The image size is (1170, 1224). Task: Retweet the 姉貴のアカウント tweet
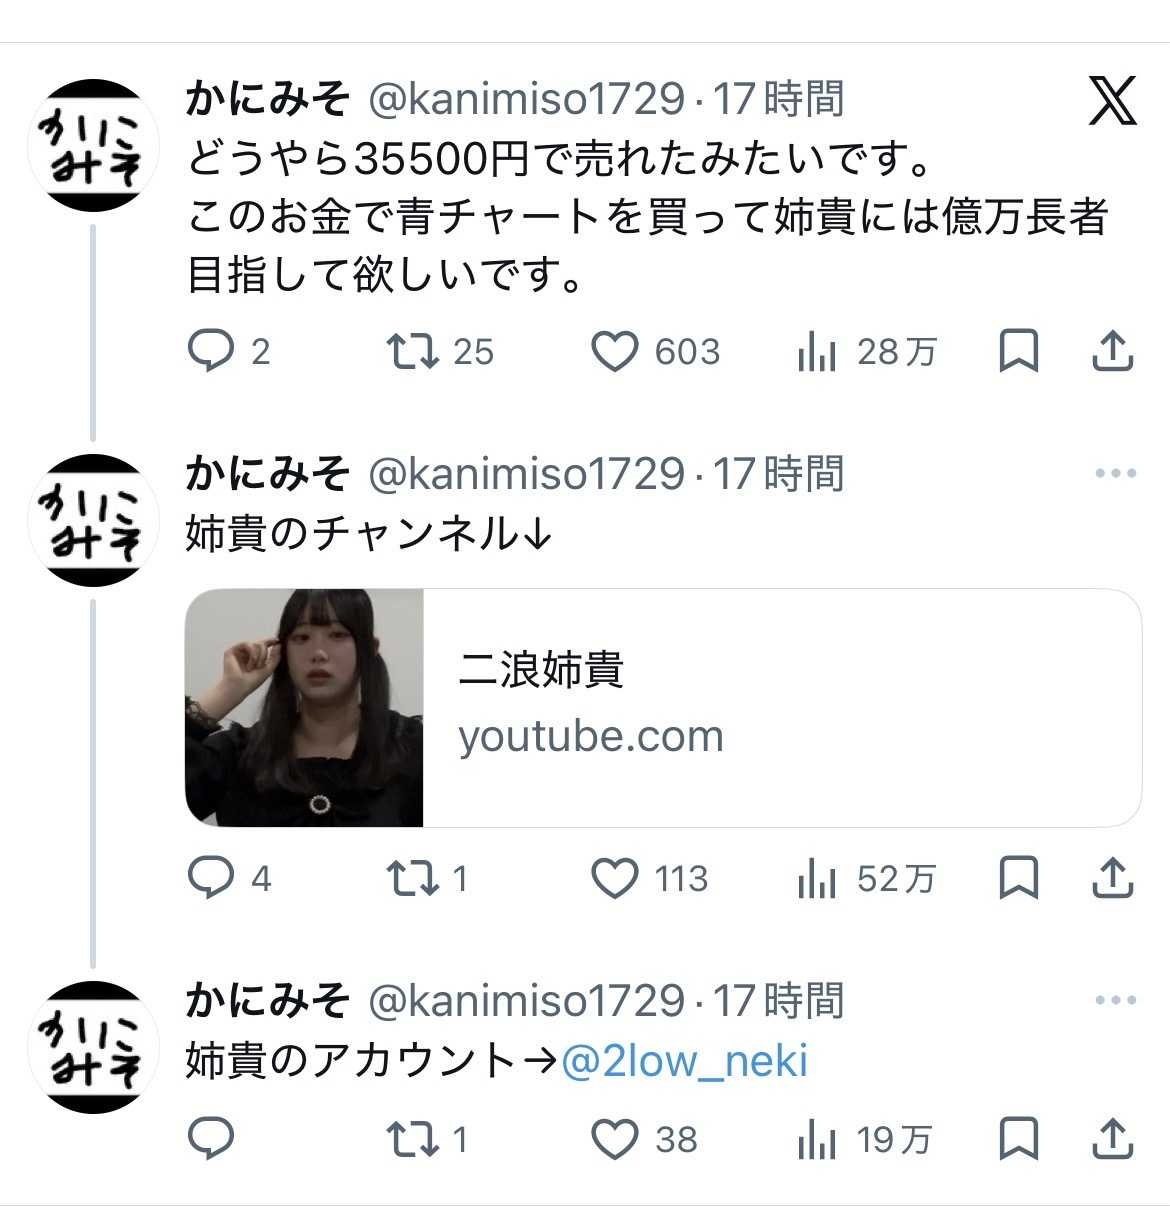(x=413, y=1139)
